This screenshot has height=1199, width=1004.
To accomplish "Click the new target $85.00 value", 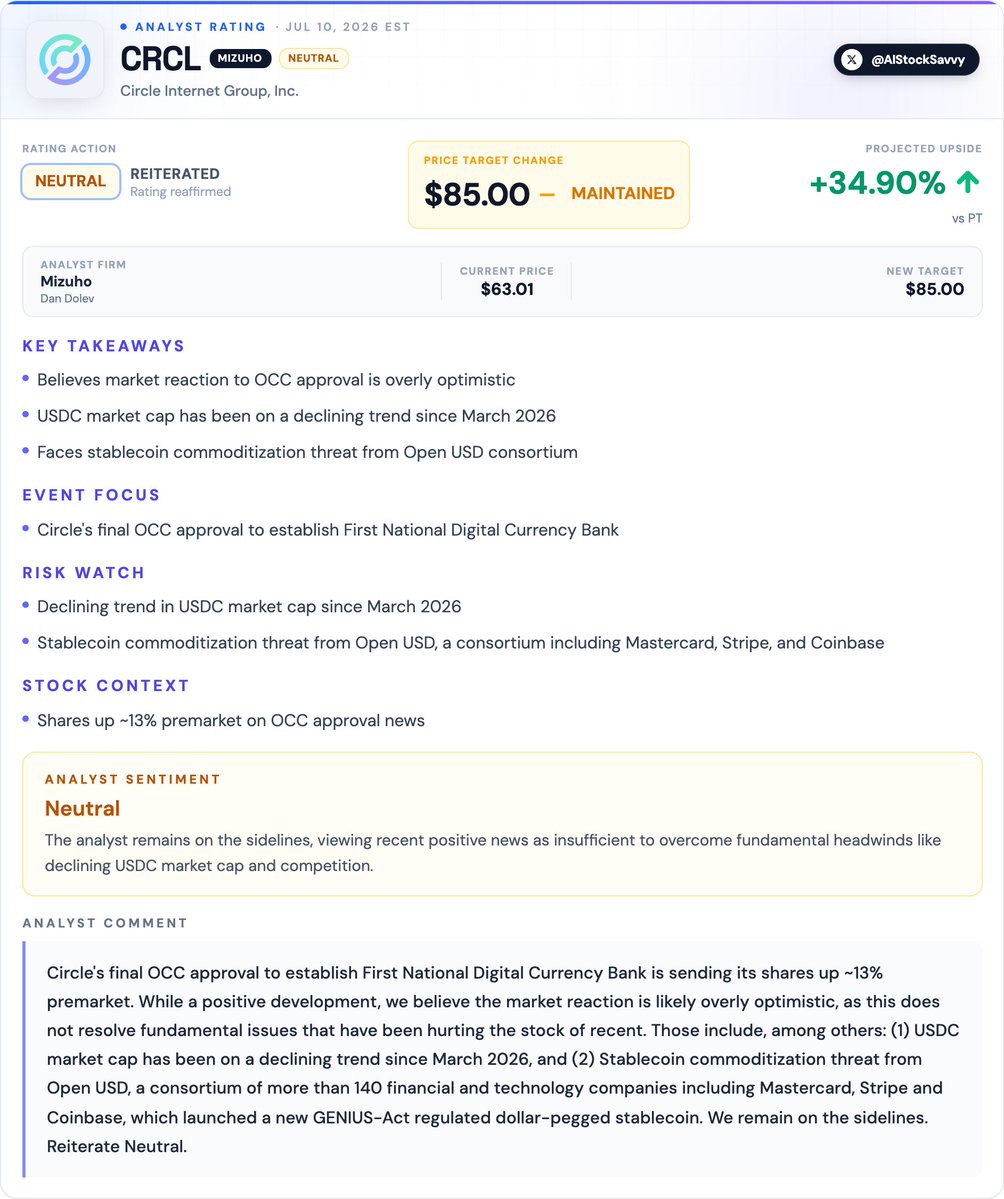I will [x=934, y=289].
